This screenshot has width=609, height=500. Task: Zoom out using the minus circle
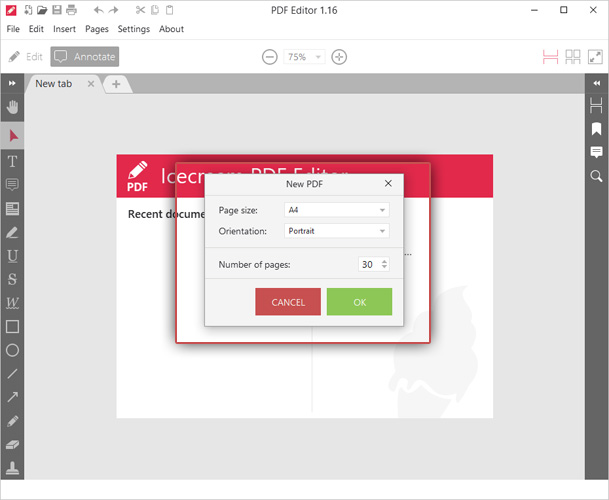(x=270, y=57)
